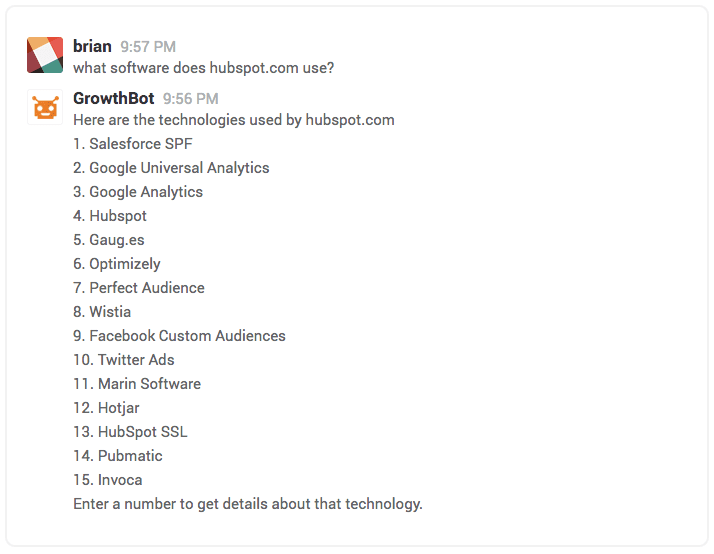Select Hotjar from the list
The image size is (714, 554).
106,408
